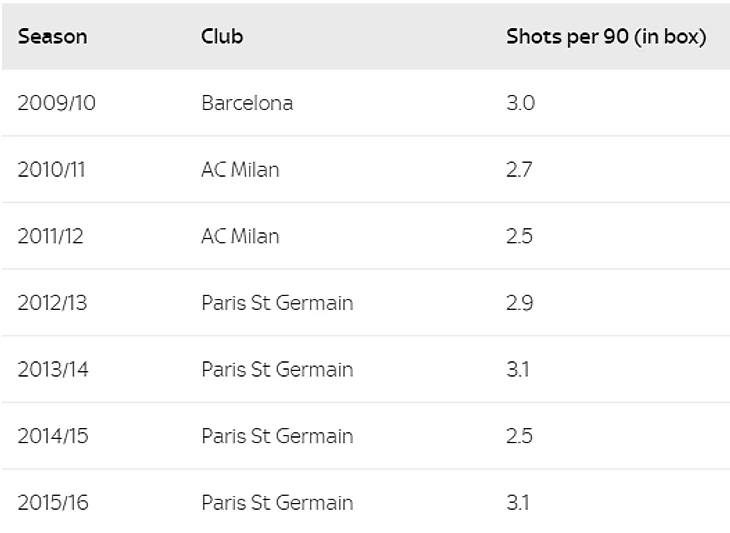Click the 2015/16 season cell

(x=53, y=502)
